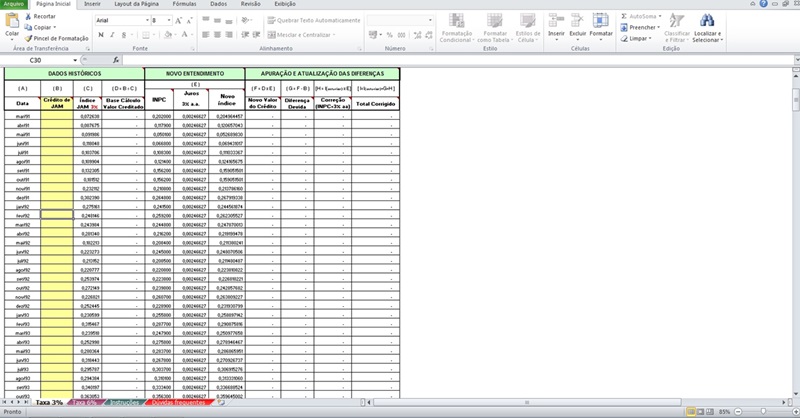Toggle bold (N) formatting
This screenshot has width=800, height=418.
101,35
